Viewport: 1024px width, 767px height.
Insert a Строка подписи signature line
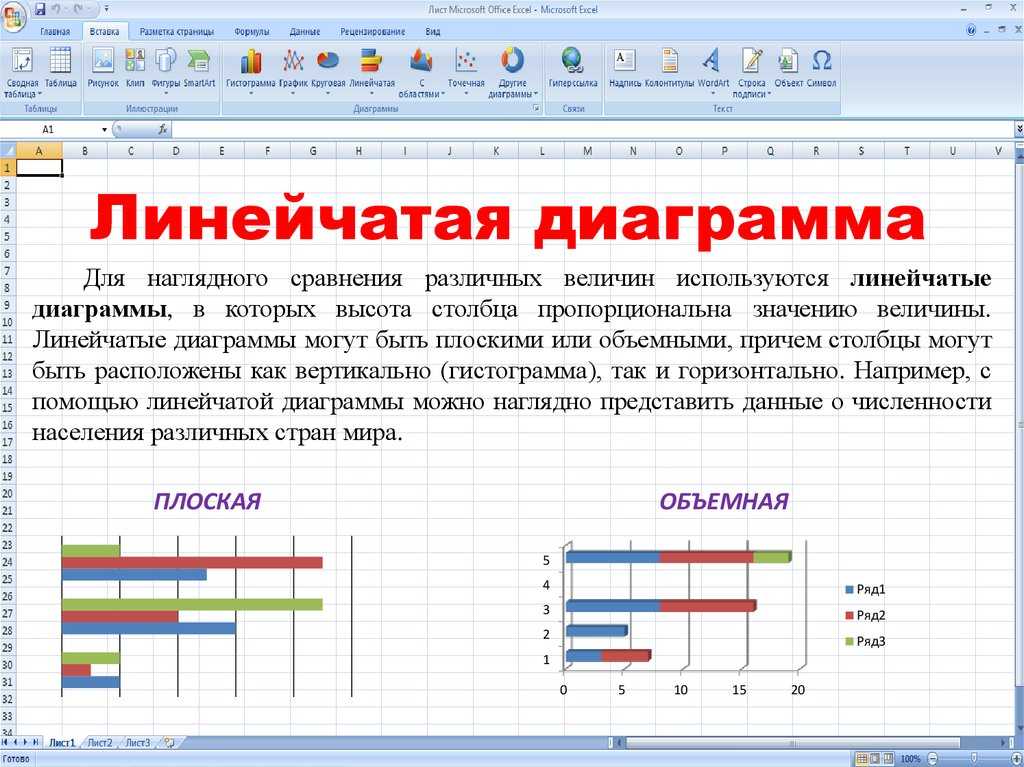pos(752,72)
